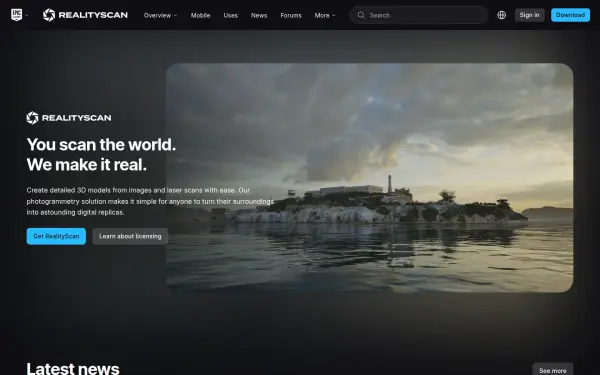Click the blue Download button
Image resolution: width=600 pixels, height=375 pixels.
pos(571,15)
